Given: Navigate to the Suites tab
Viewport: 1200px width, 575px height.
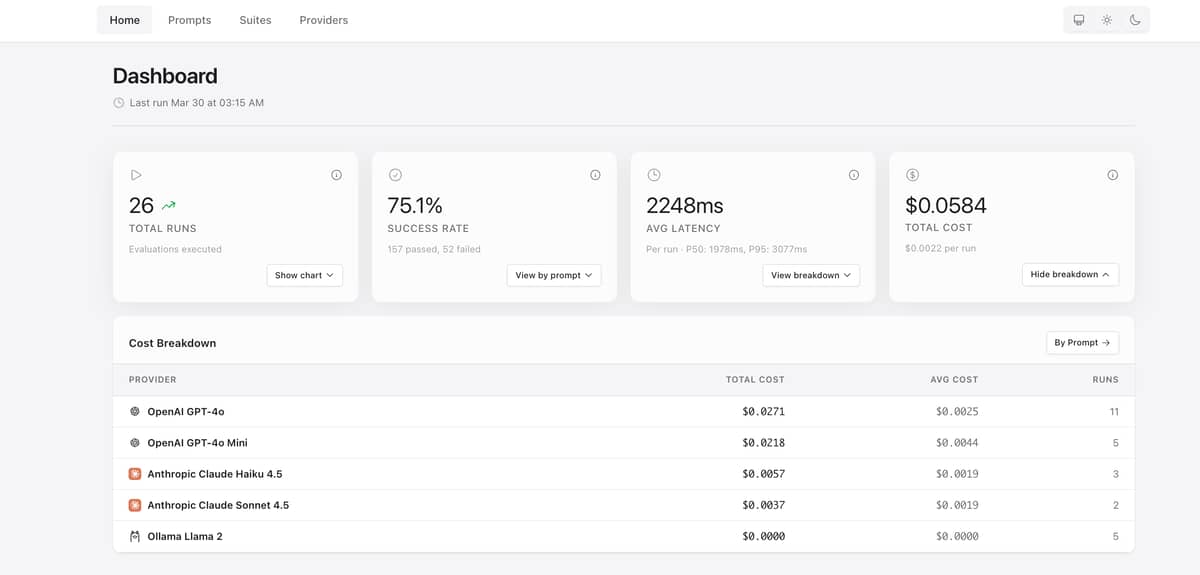Looking at the screenshot, I should coord(255,20).
